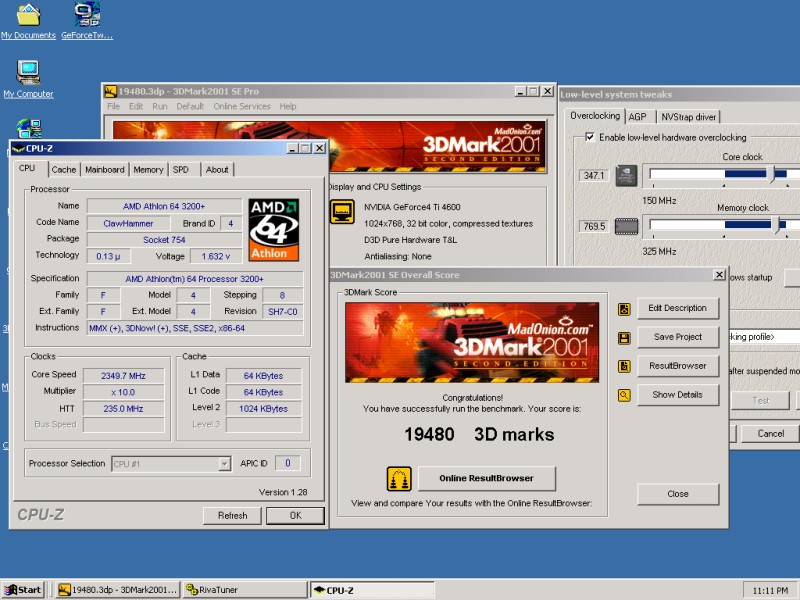Click the 3DMark2001 banner in Overall Score dialog
The height and width of the screenshot is (600, 800).
[x=472, y=342]
